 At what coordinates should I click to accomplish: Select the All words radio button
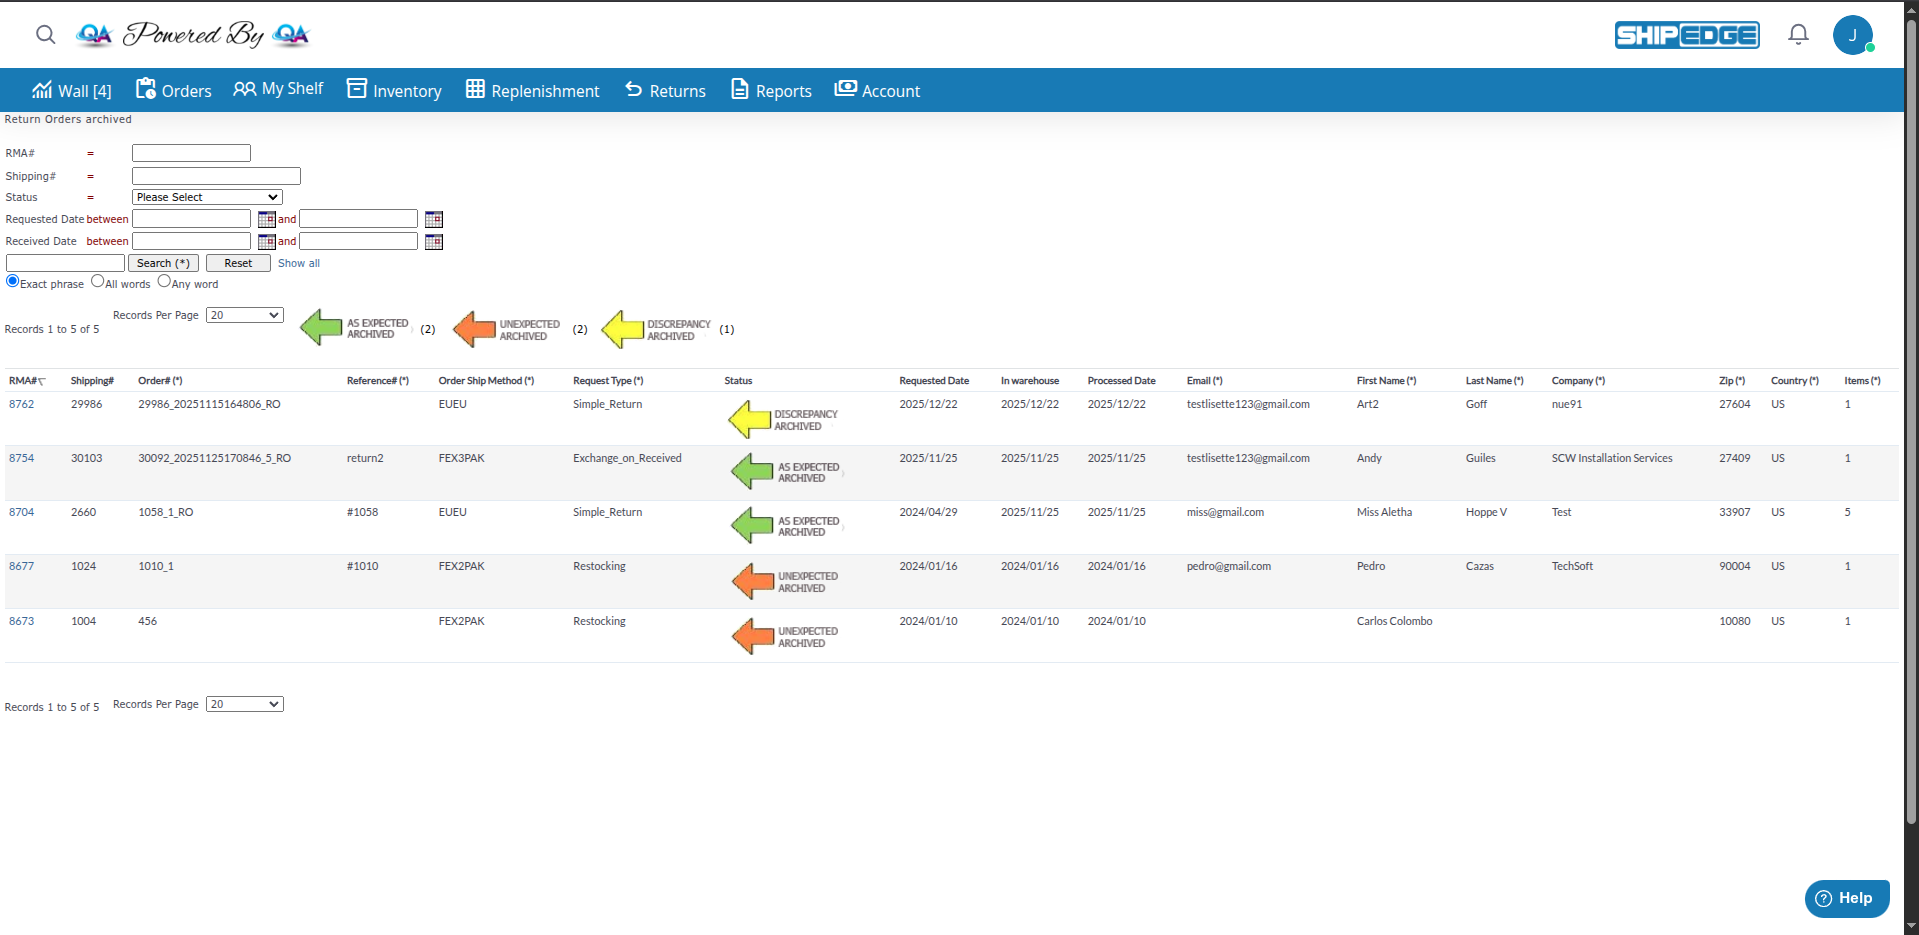click(x=98, y=282)
